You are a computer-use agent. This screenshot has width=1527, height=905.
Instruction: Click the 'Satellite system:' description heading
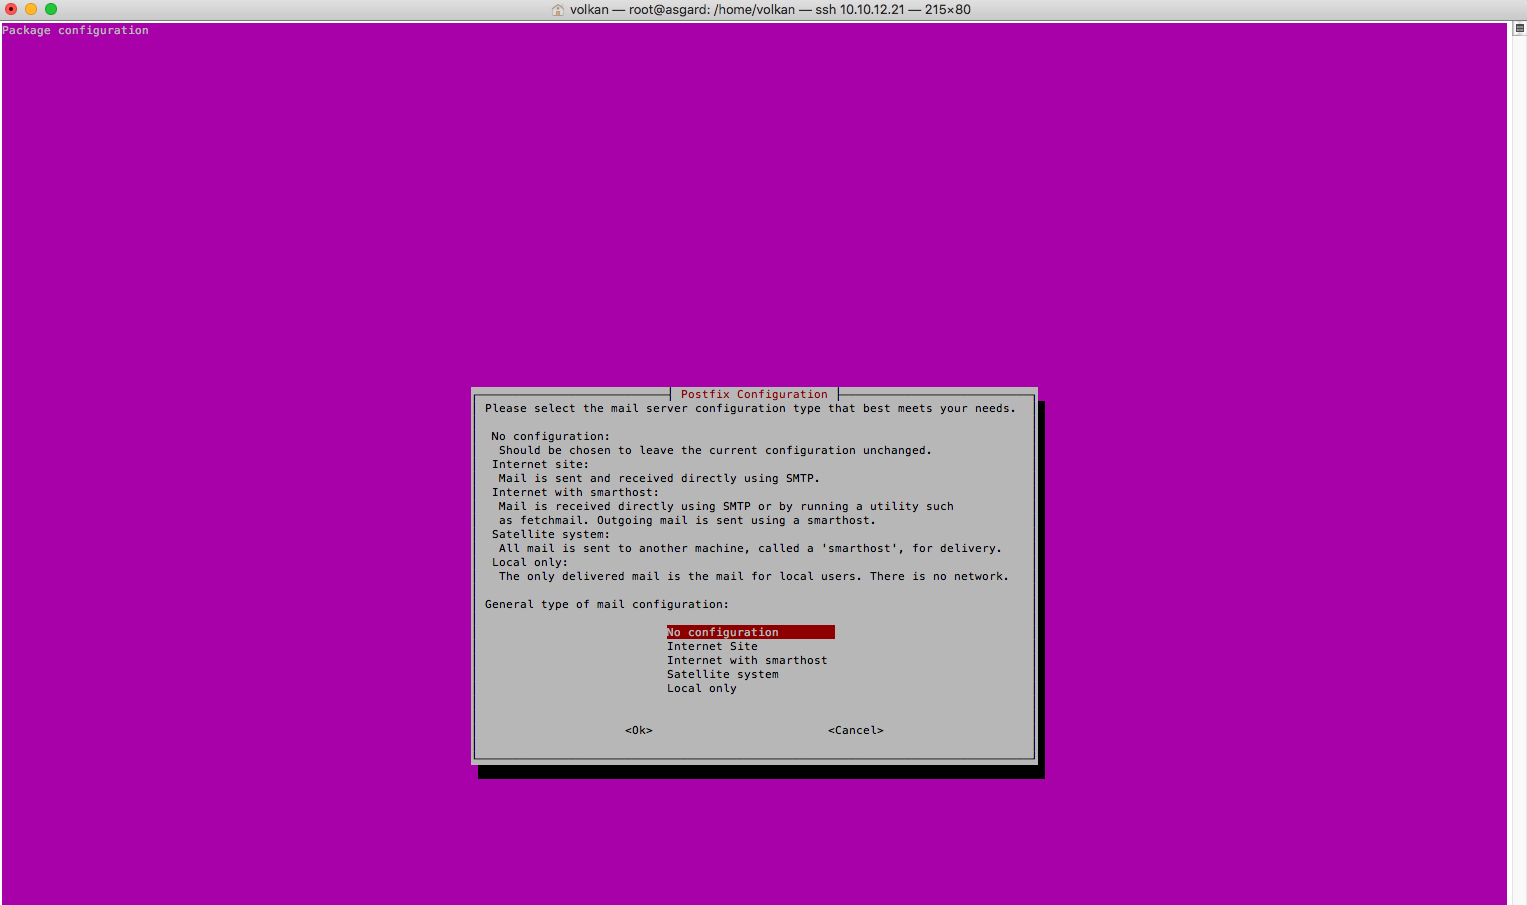550,534
